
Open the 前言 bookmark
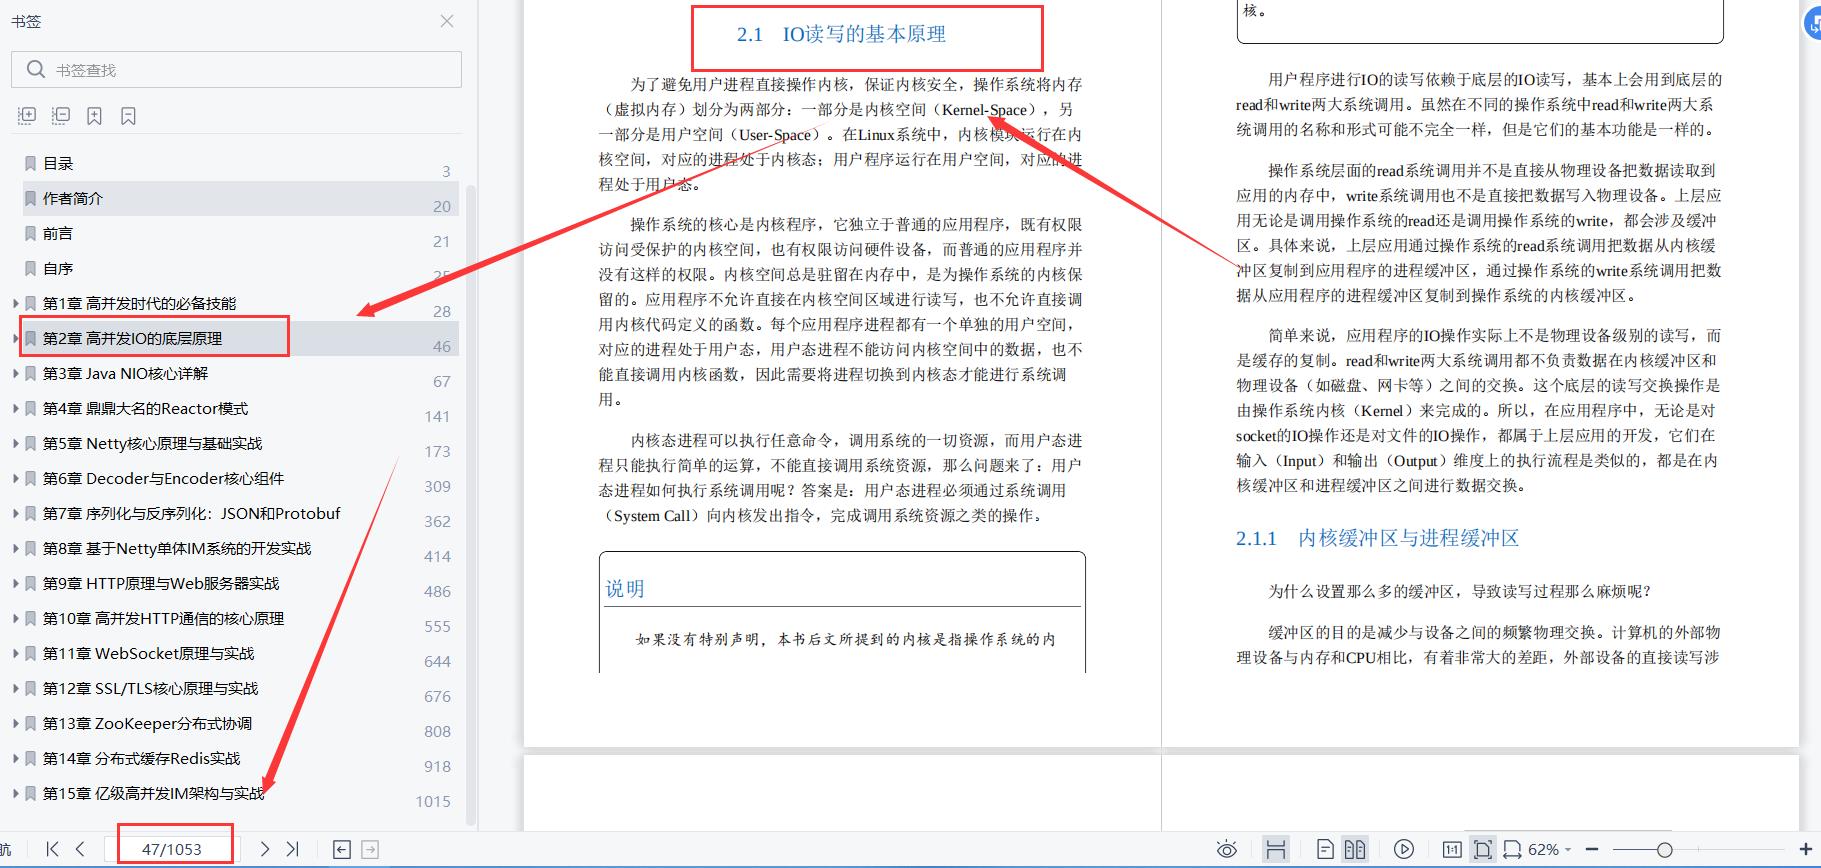(x=58, y=233)
